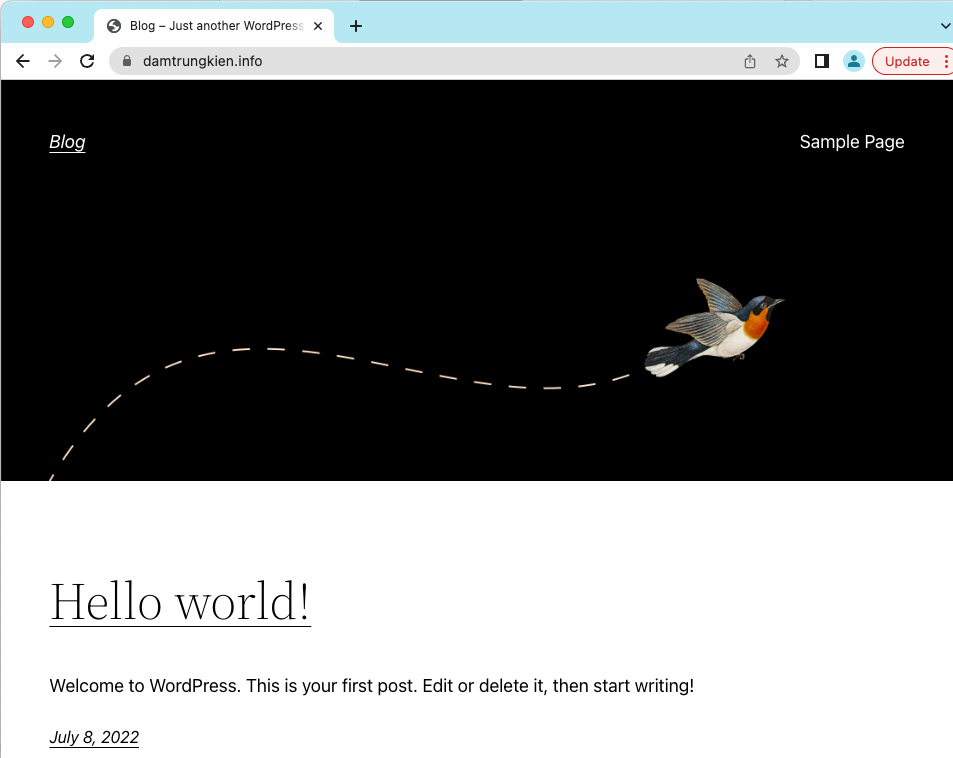Click the forward navigation arrow

pos(55,61)
